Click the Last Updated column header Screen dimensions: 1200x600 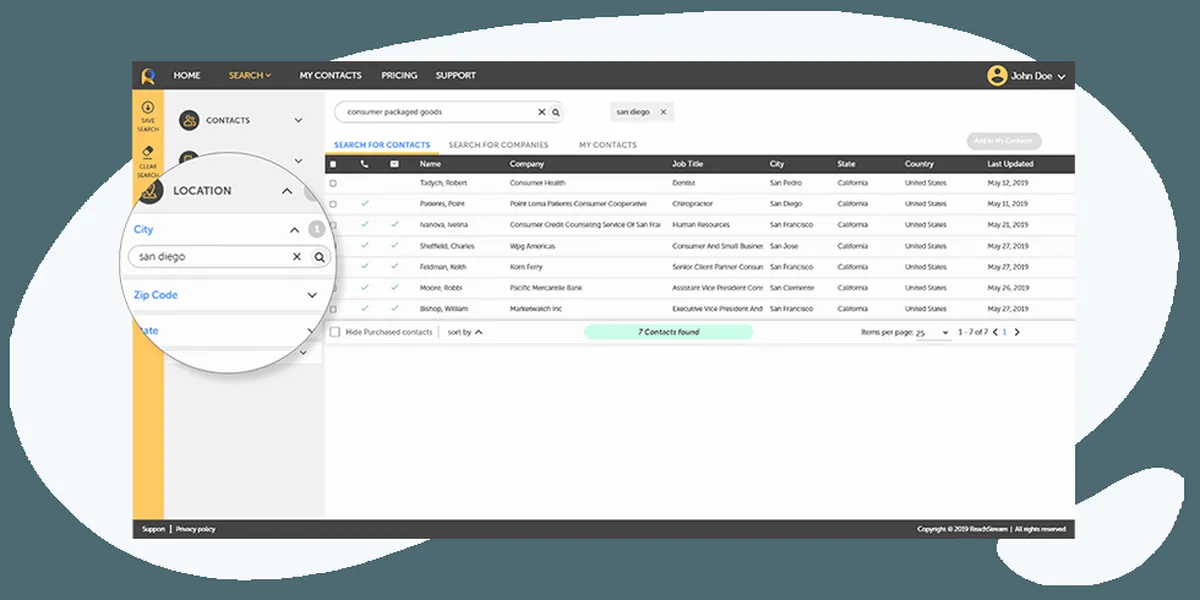click(1010, 164)
